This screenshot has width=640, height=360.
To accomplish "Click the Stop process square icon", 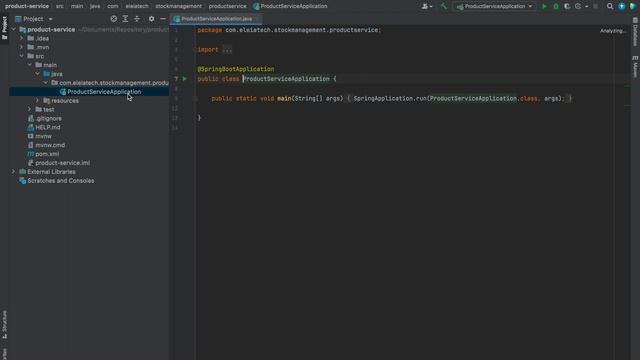I will pyautogui.click(x=596, y=6).
